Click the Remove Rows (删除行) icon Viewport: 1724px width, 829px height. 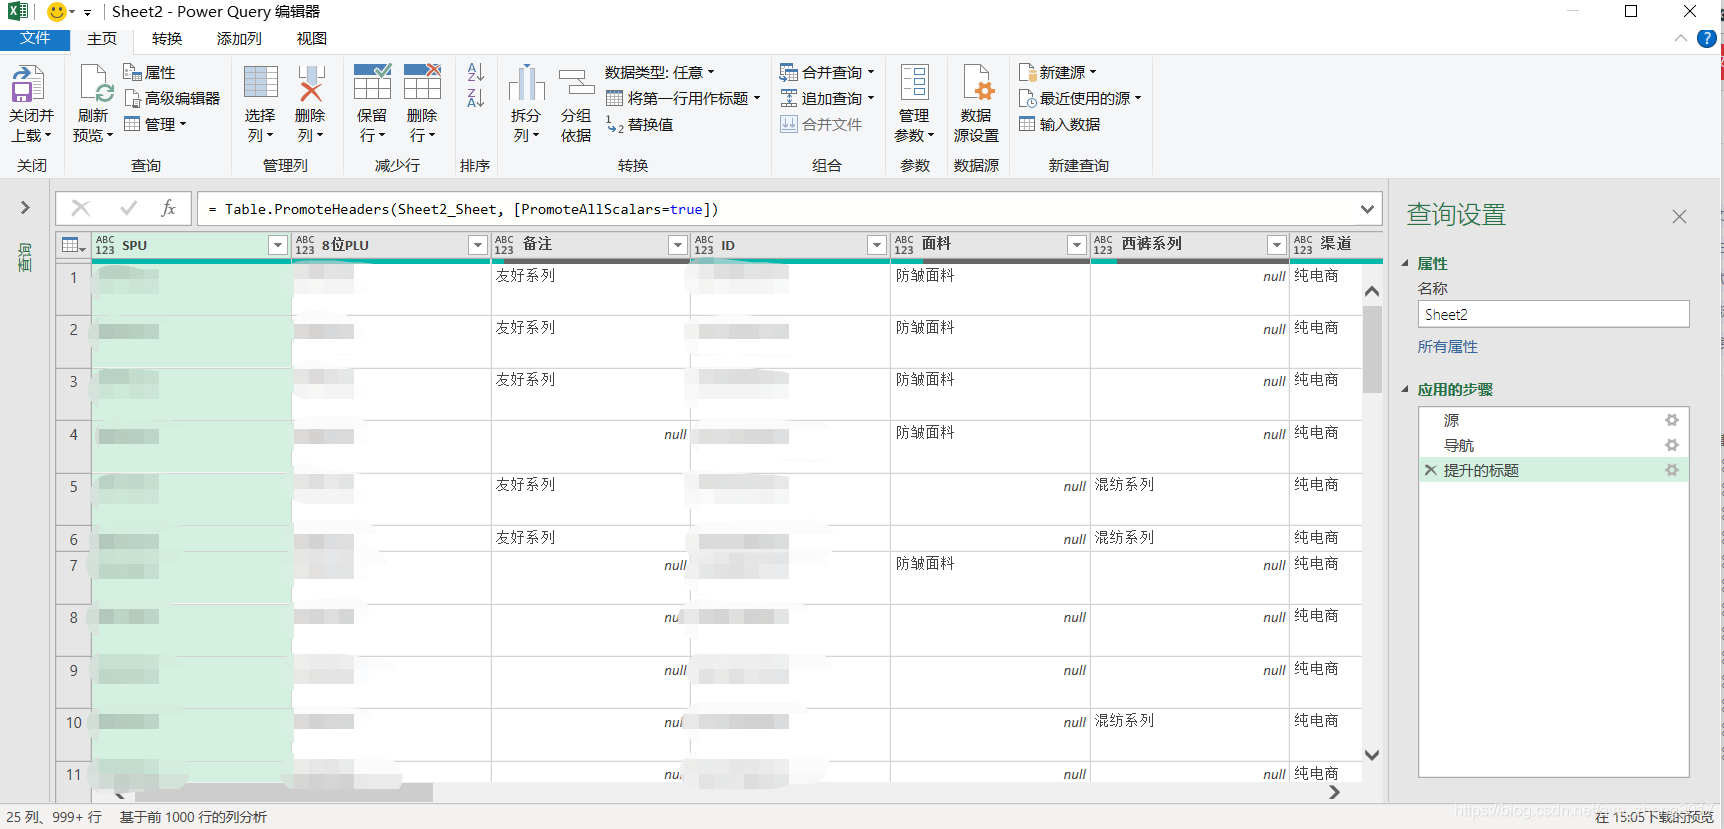pyautogui.click(x=422, y=83)
